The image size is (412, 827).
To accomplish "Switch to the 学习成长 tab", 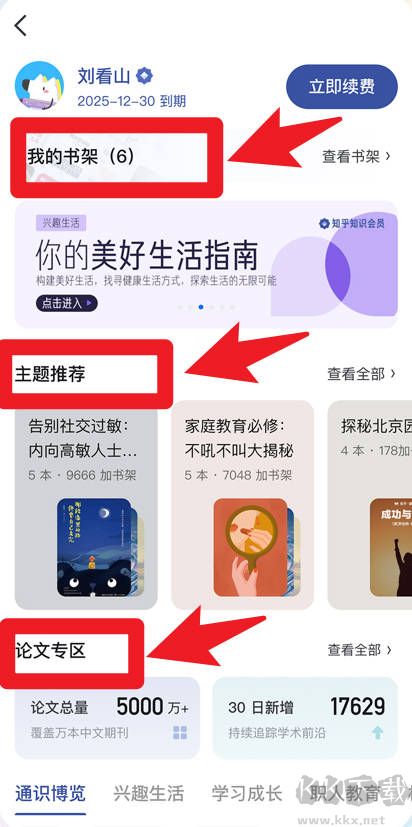I will click(247, 793).
